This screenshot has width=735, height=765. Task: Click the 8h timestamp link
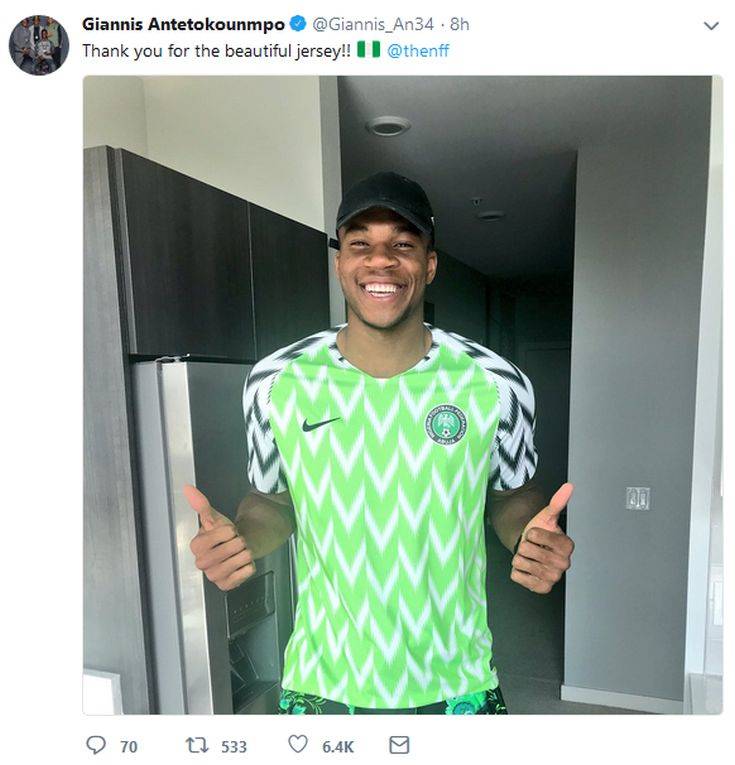(x=459, y=24)
